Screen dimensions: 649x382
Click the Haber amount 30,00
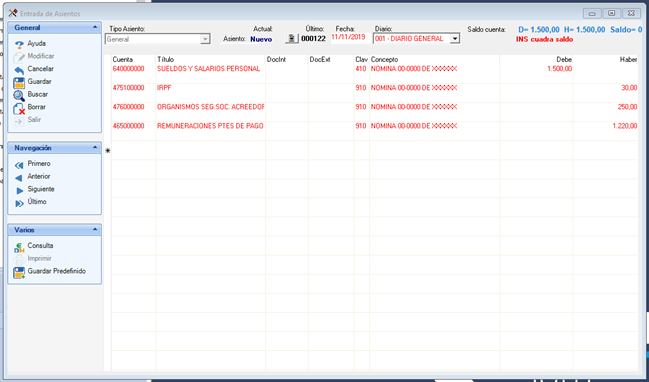[x=629, y=88]
